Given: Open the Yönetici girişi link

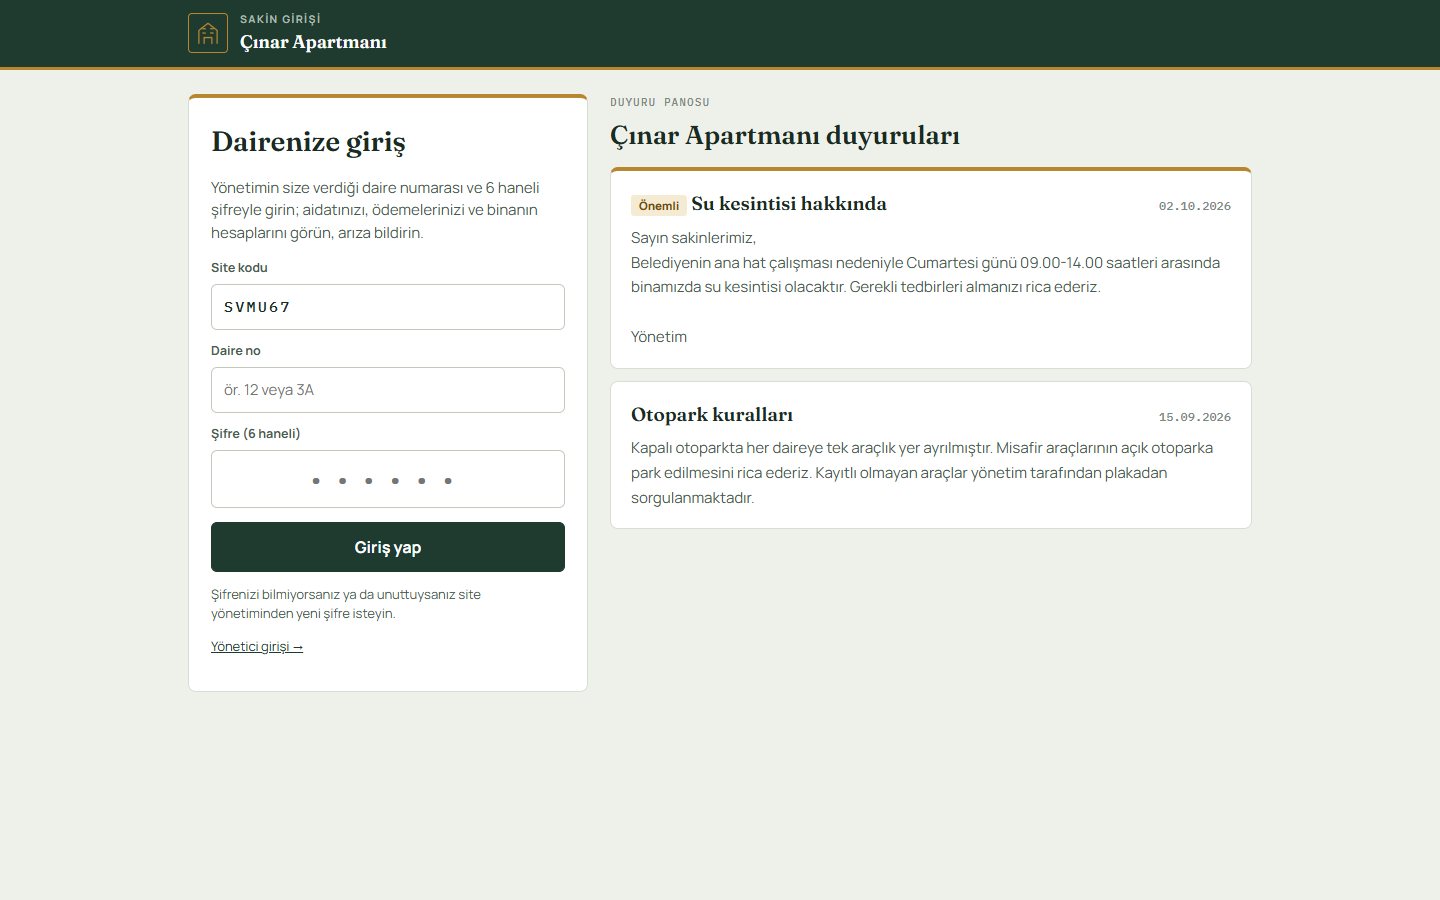Looking at the screenshot, I should 257,647.
